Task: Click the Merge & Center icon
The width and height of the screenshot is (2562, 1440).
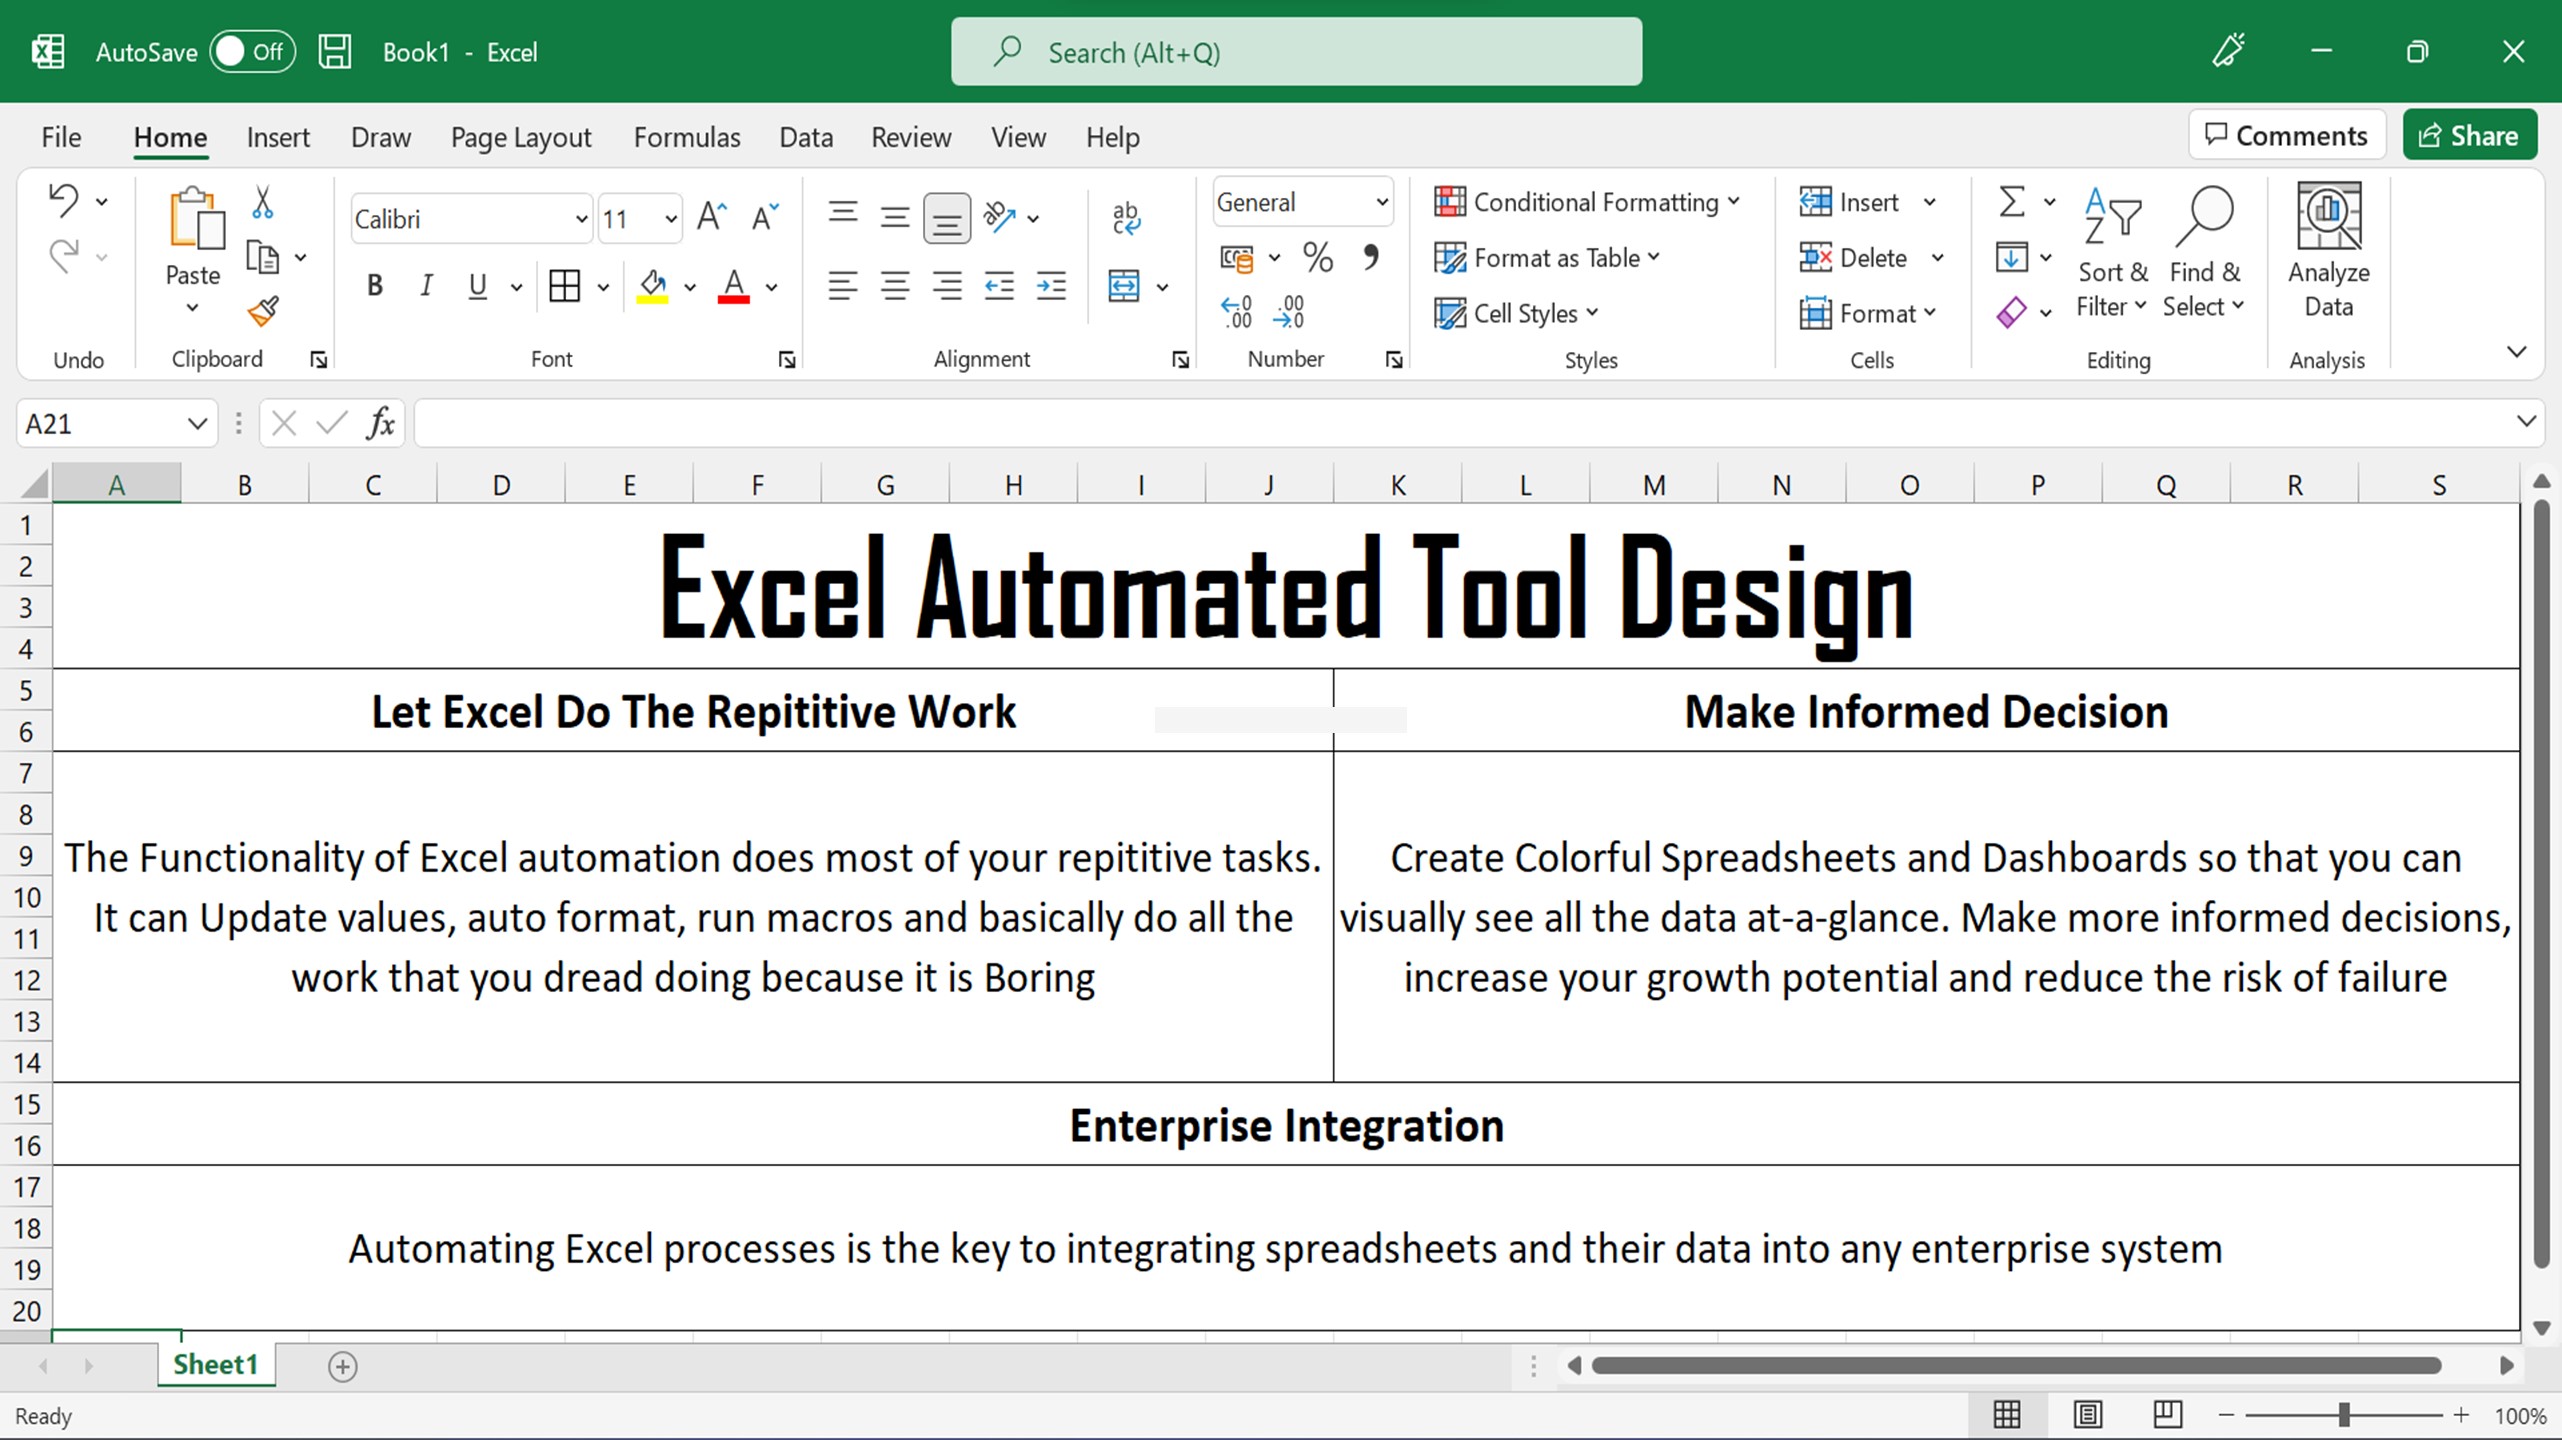Action: (1124, 286)
